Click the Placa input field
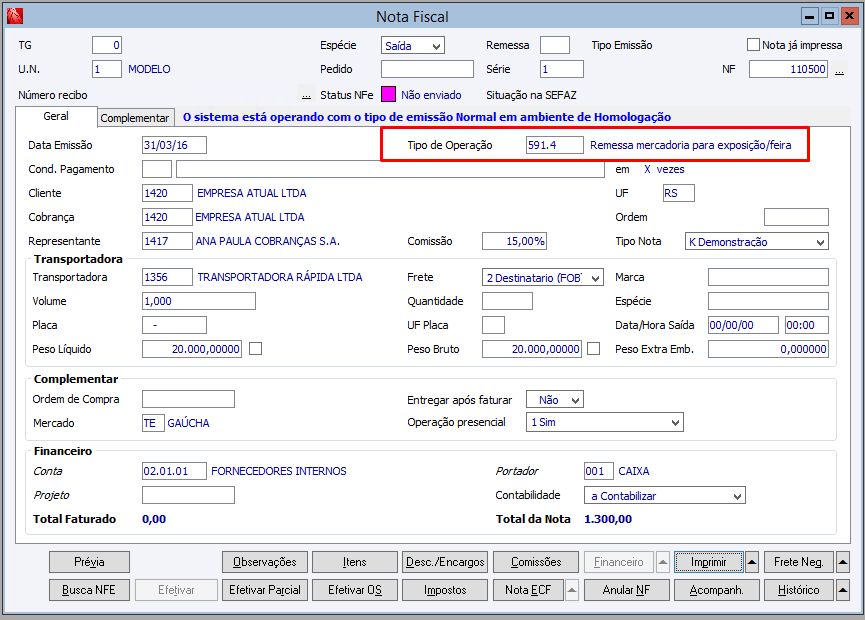Screen dimensions: 865x620 174,325
